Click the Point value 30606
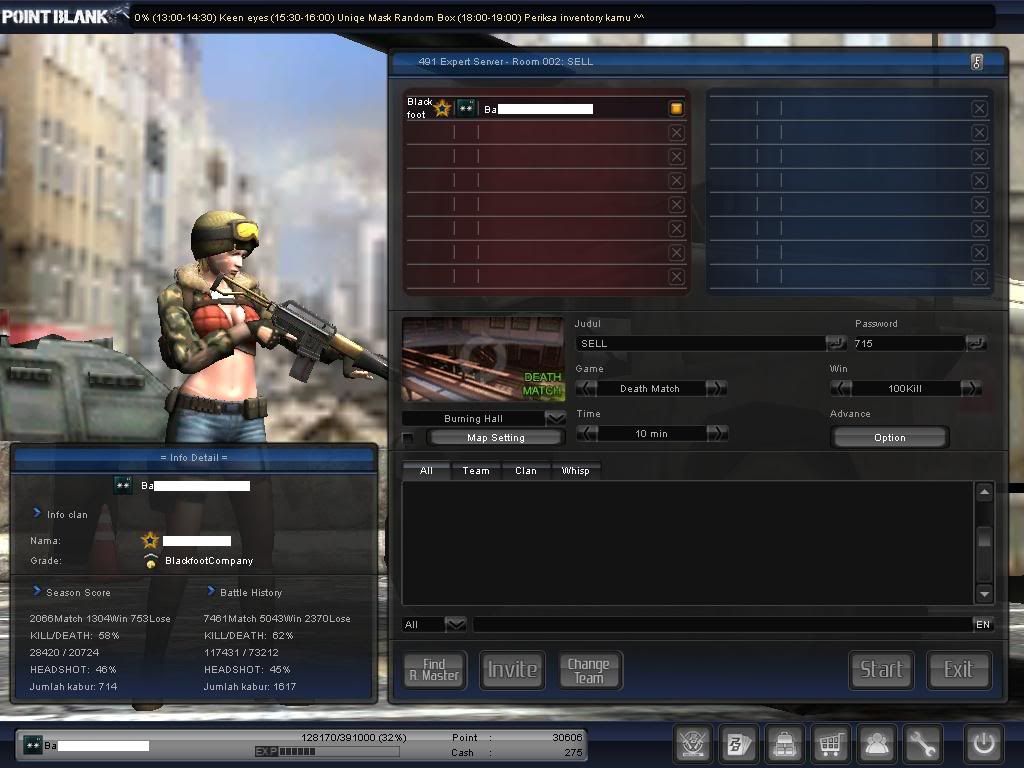 pyautogui.click(x=567, y=737)
